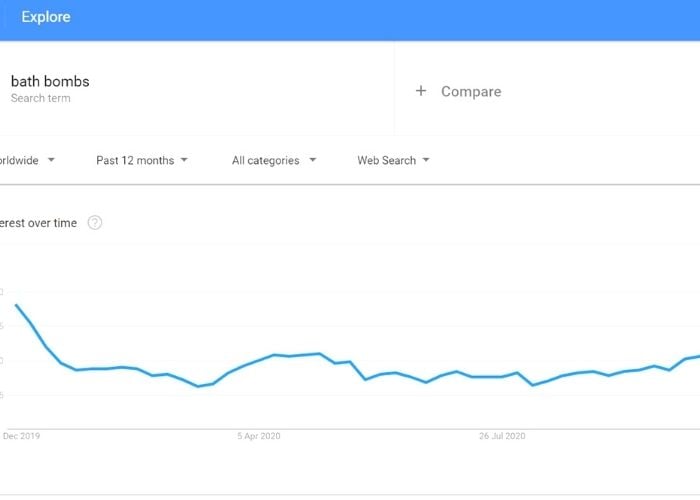Open the Web Search type dropdown
The width and height of the screenshot is (700, 500).
coord(393,160)
